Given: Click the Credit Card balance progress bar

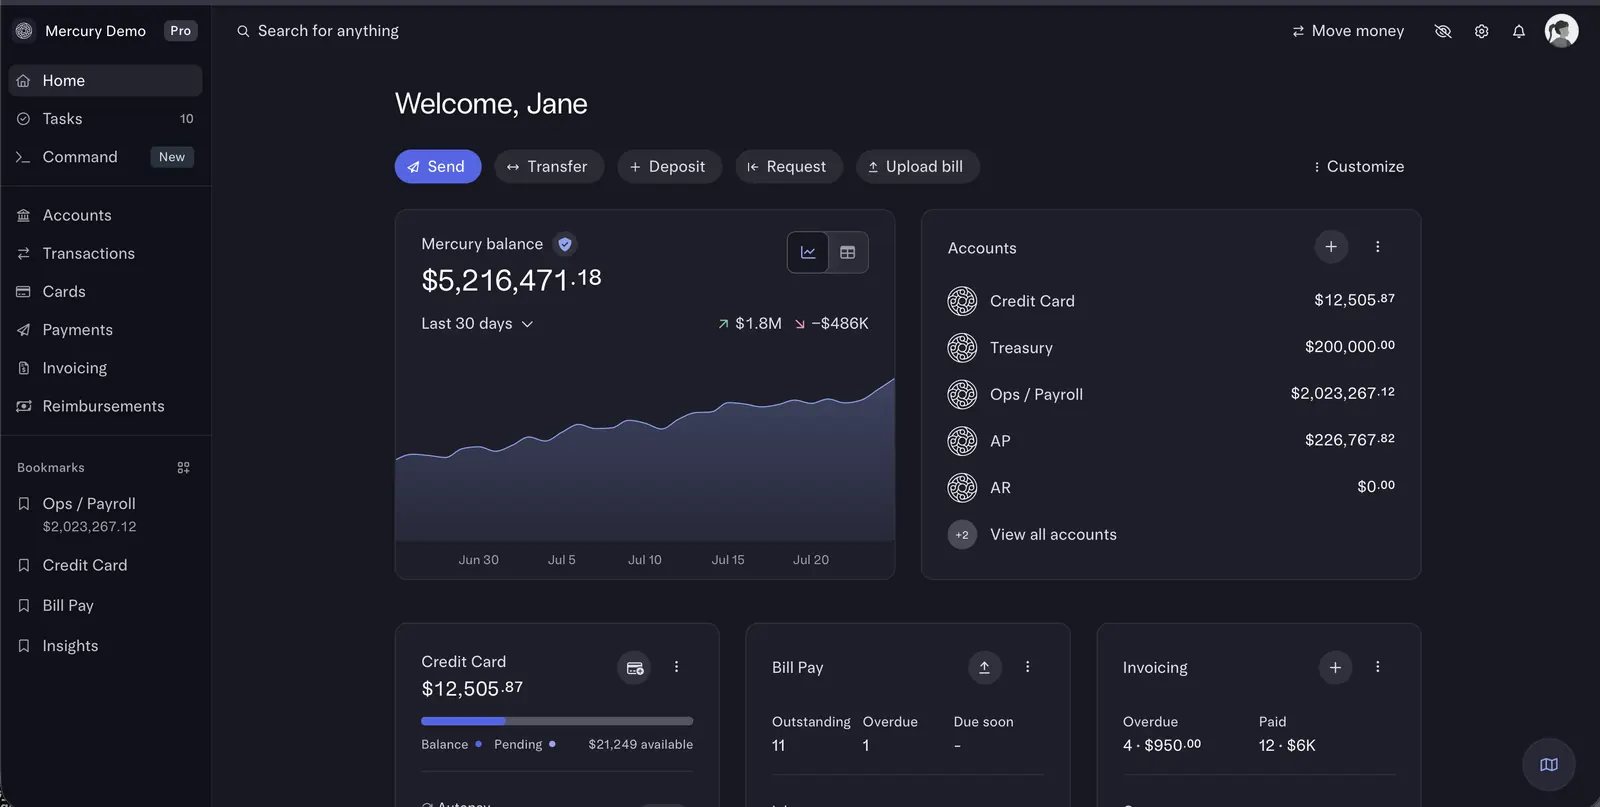Looking at the screenshot, I should point(557,721).
